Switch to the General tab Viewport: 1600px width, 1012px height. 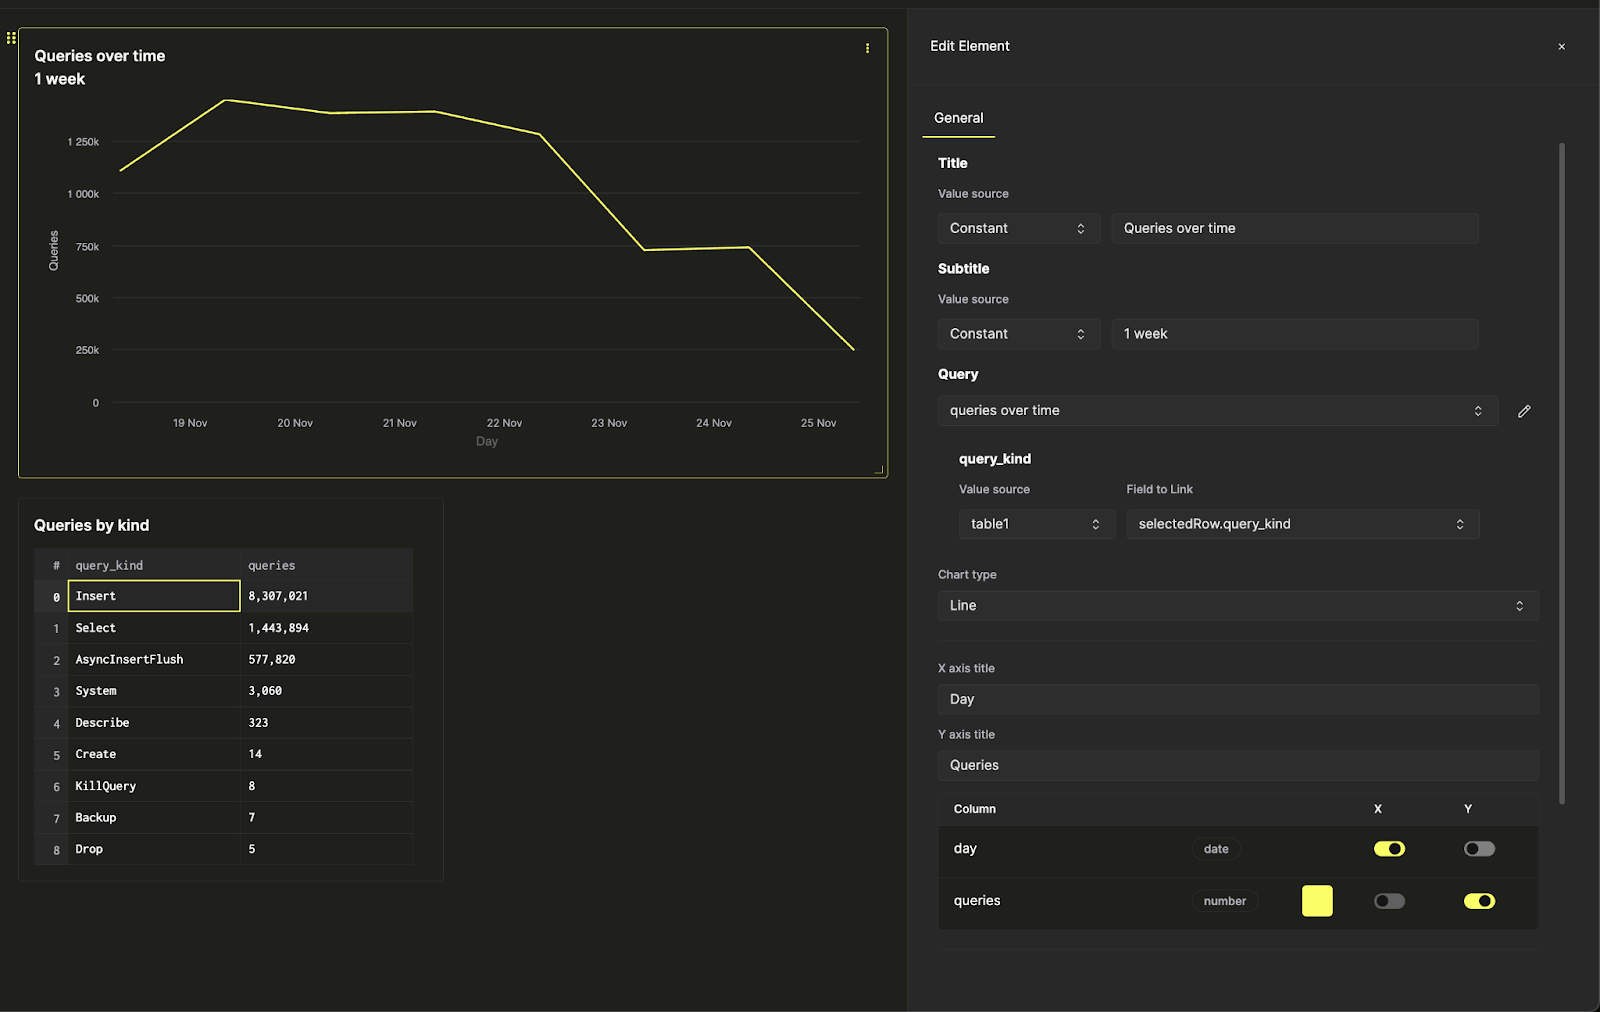pos(957,117)
